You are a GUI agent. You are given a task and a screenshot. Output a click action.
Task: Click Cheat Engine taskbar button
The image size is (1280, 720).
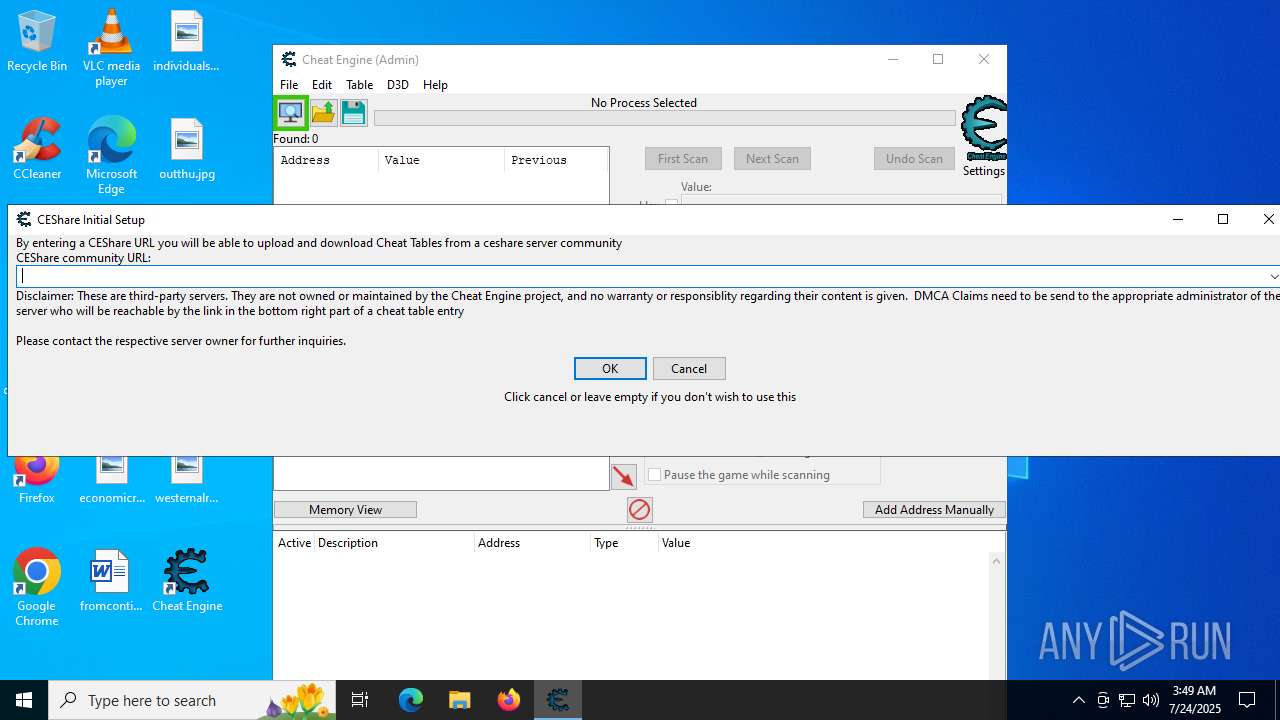click(x=558, y=700)
